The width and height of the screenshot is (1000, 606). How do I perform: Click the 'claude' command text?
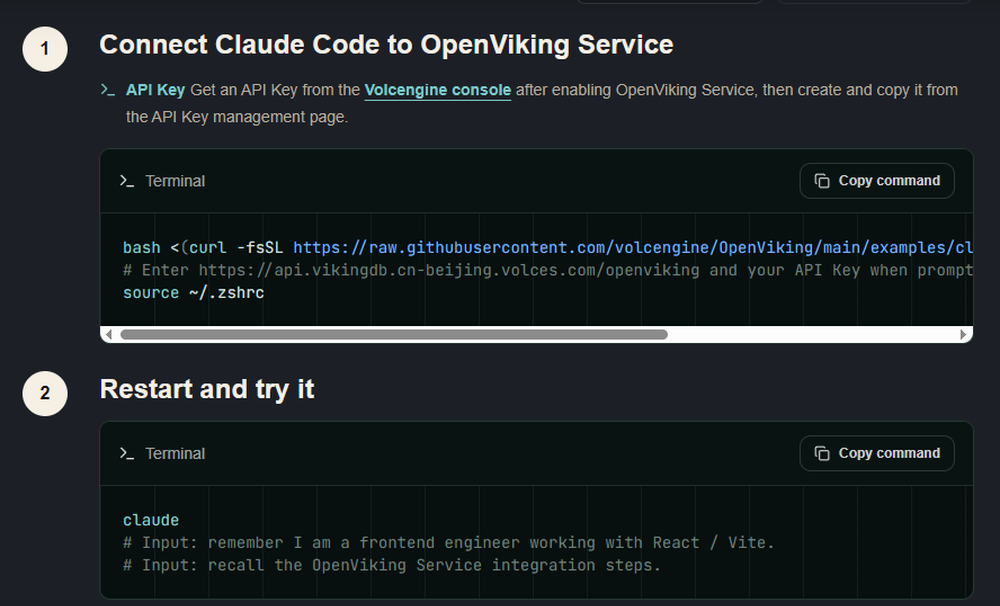tap(151, 520)
